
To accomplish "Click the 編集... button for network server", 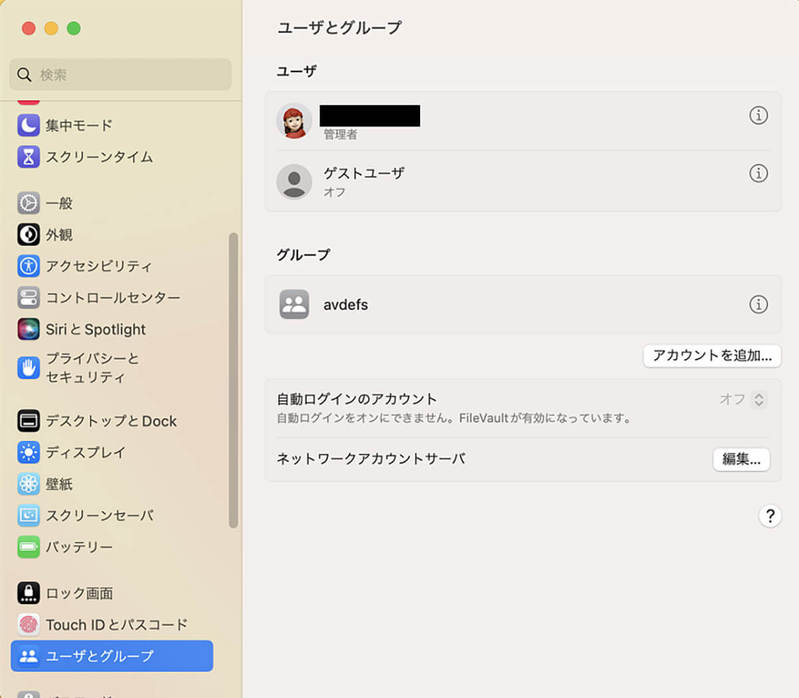I will pyautogui.click(x=741, y=460).
